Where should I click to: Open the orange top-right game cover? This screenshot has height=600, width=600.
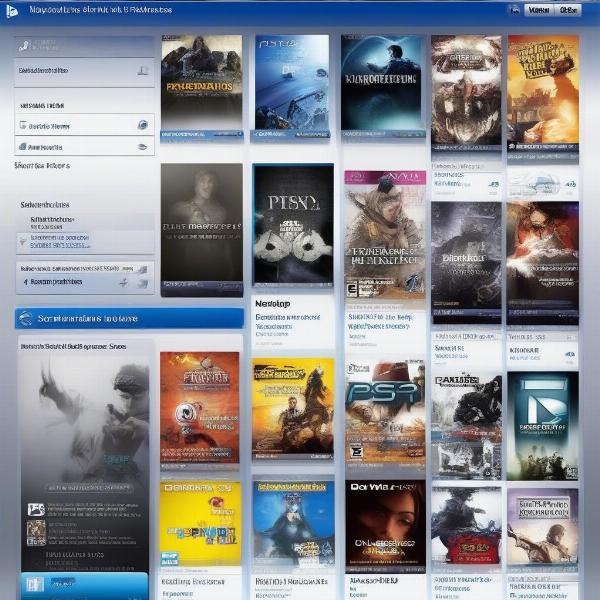543,90
